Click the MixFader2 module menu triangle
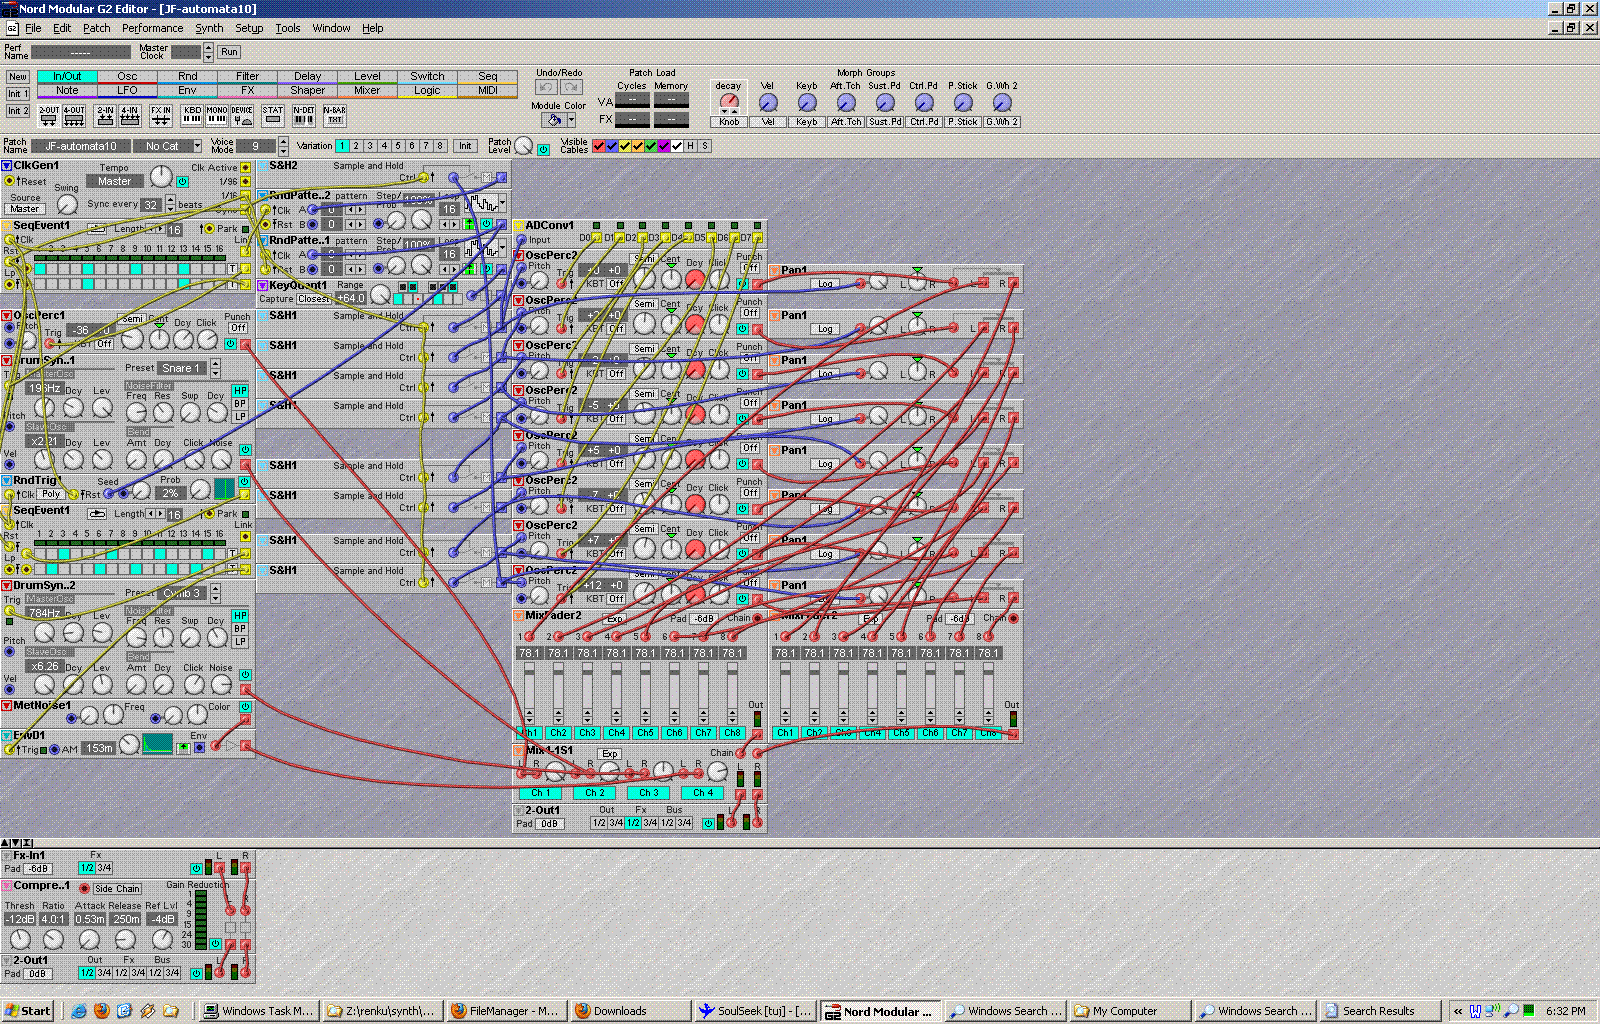 [519, 616]
